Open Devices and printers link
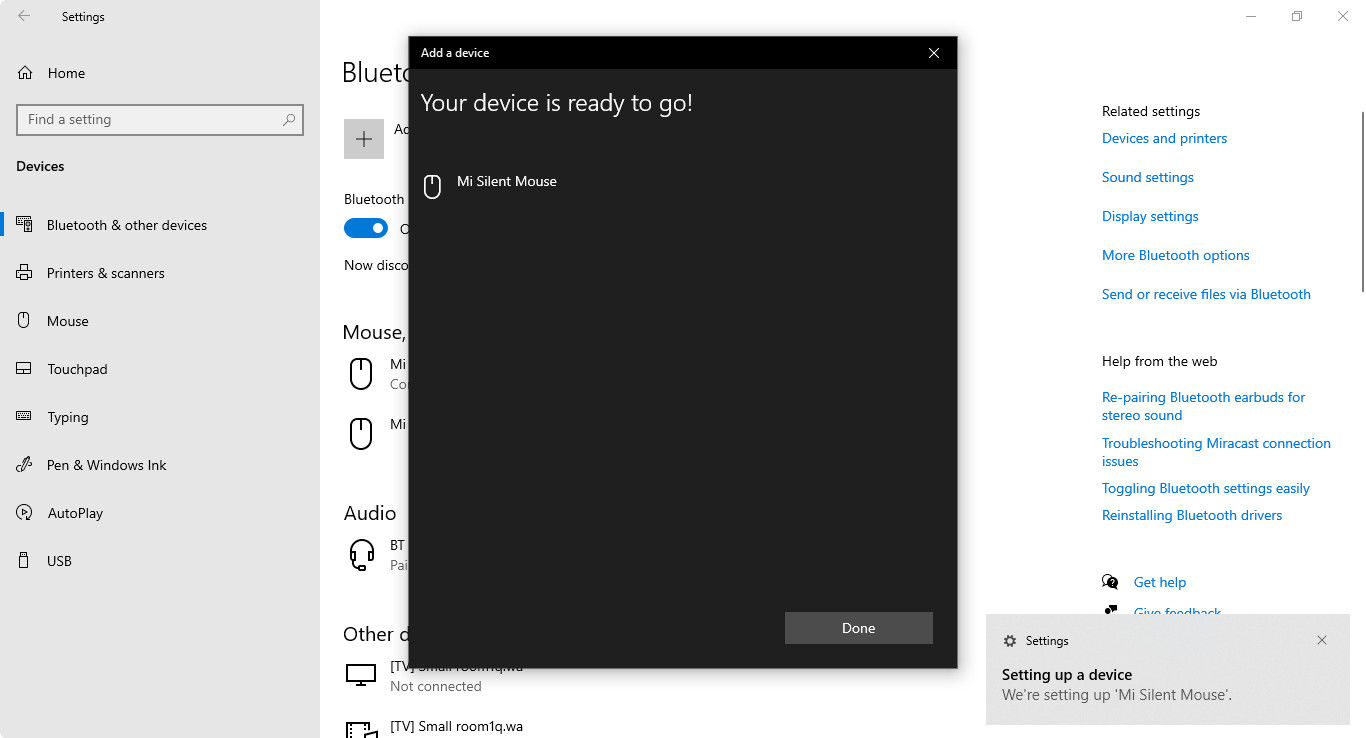 pos(1164,138)
